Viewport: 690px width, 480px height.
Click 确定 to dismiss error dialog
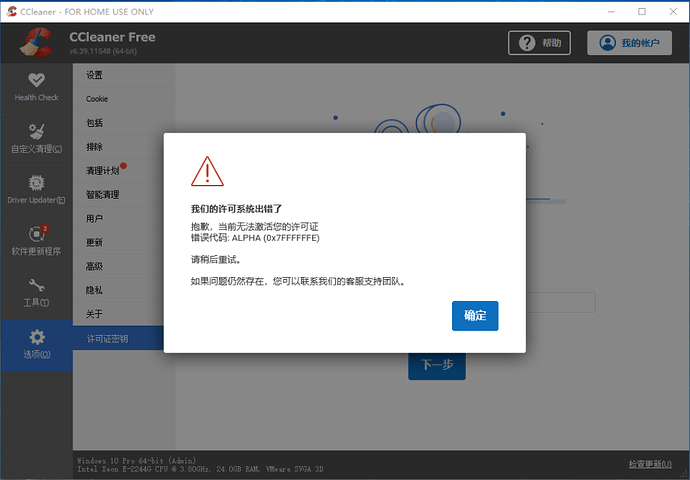pyautogui.click(x=474, y=315)
